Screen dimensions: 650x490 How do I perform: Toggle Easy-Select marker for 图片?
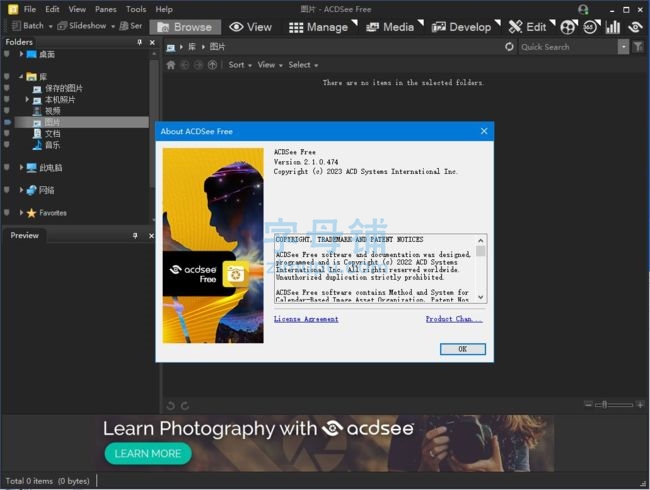point(7,122)
